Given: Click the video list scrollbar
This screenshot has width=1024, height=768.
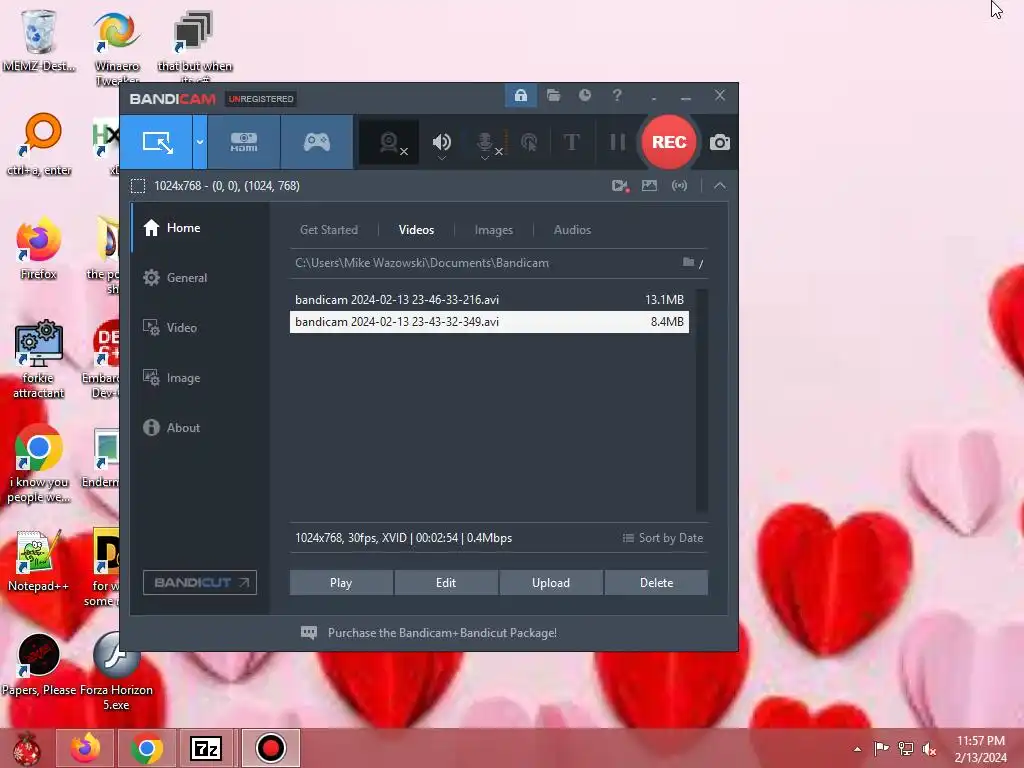Looking at the screenshot, I should 702,400.
